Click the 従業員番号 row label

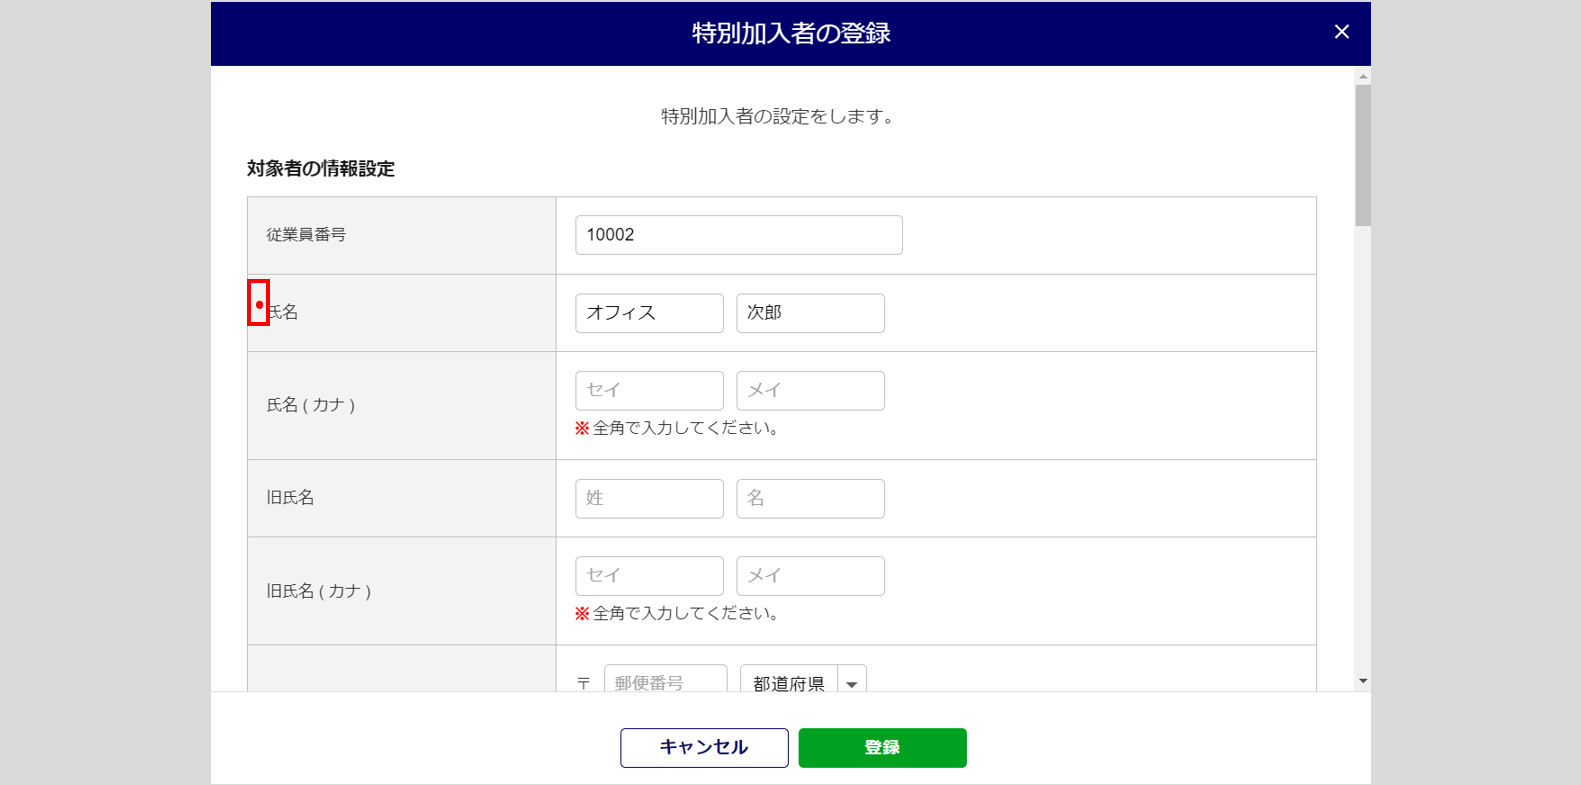click(306, 235)
